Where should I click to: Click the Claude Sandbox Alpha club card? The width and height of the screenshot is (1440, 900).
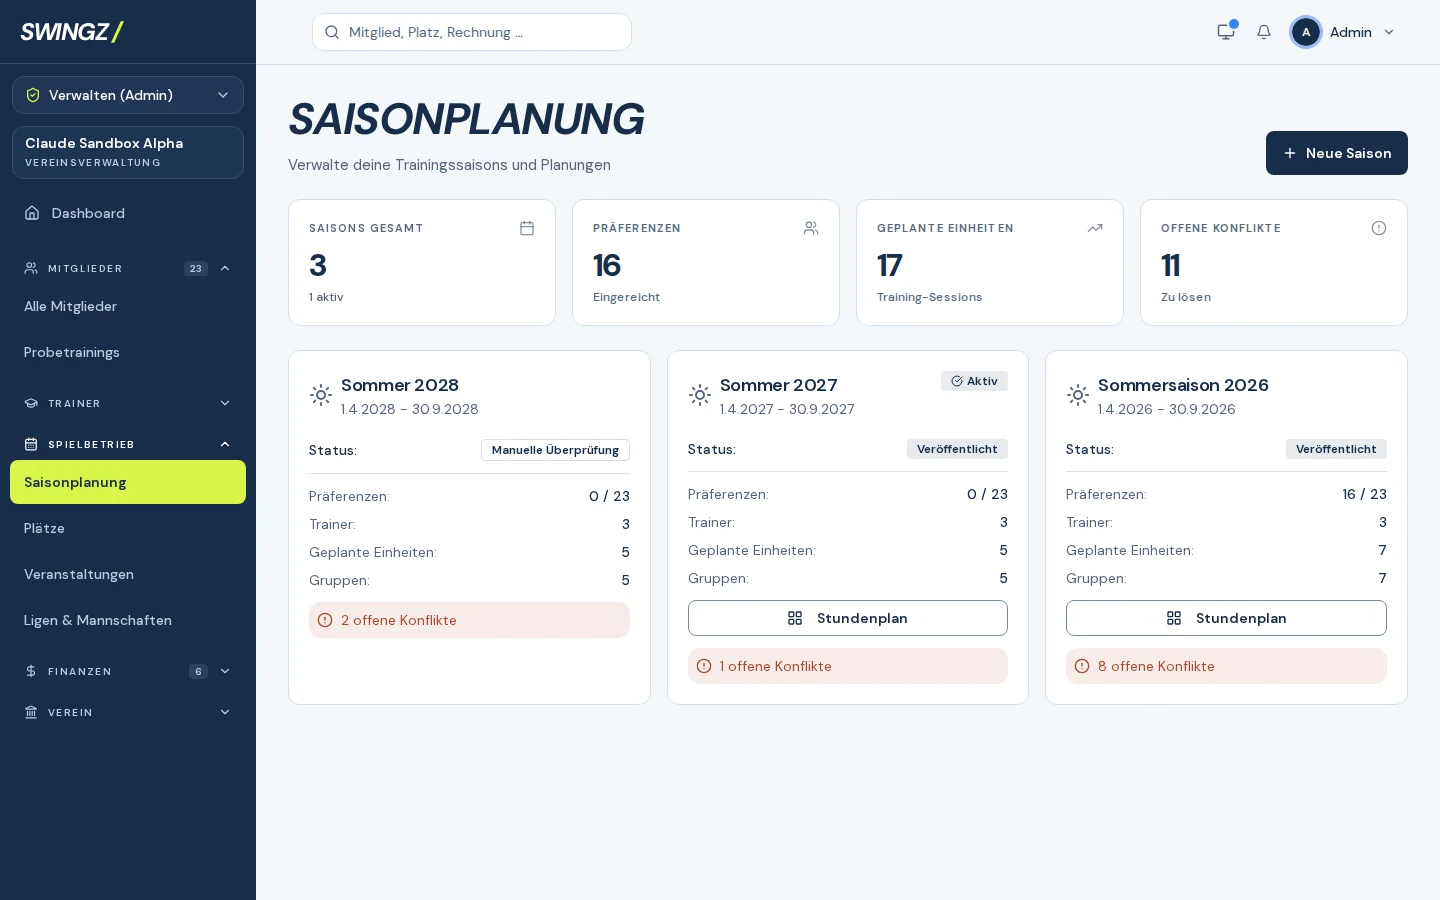point(128,152)
